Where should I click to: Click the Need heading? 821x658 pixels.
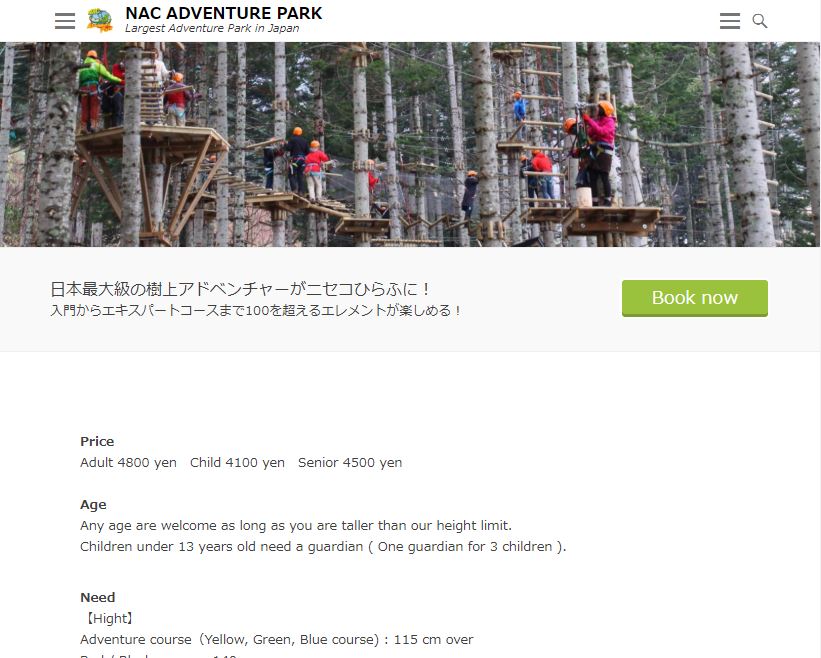[x=97, y=597]
